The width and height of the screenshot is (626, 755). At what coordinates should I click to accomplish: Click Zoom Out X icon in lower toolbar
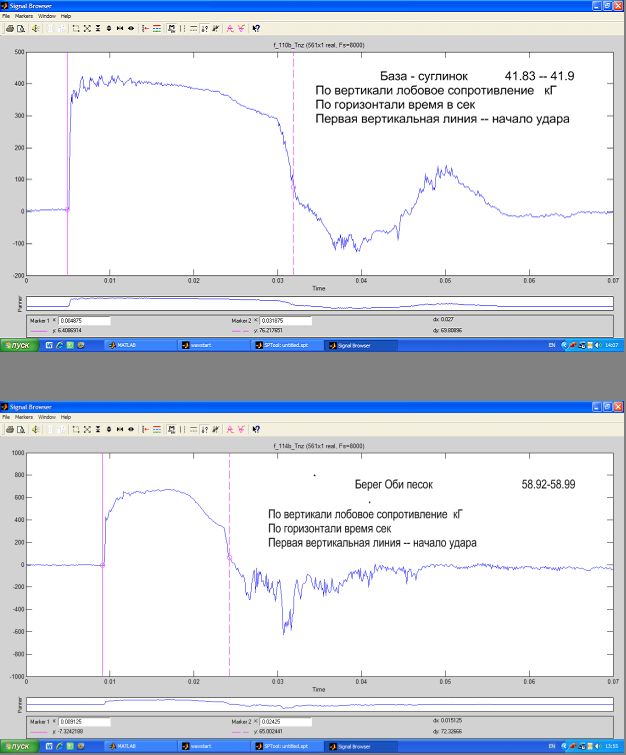pyautogui.click(x=133, y=428)
